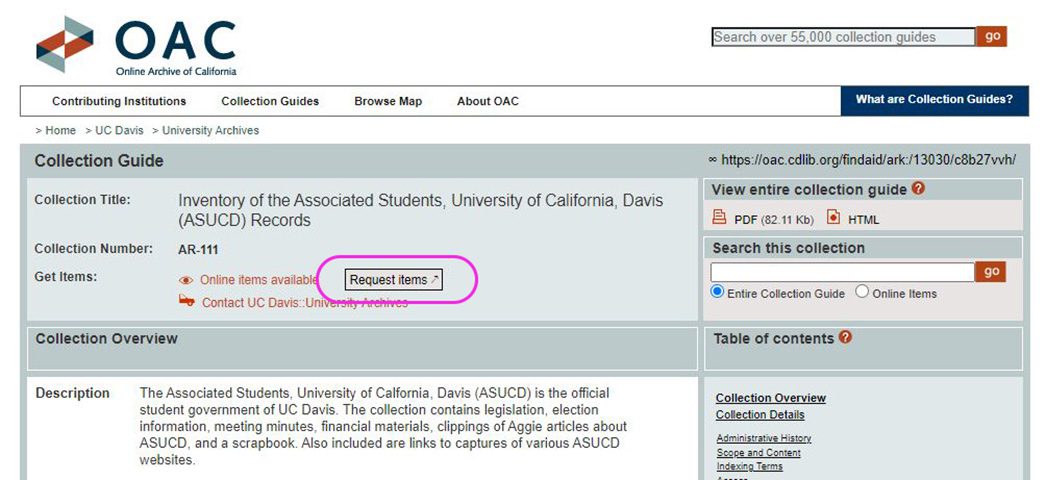Click the Online items available link
This screenshot has height=480, width=1046.
click(258, 280)
